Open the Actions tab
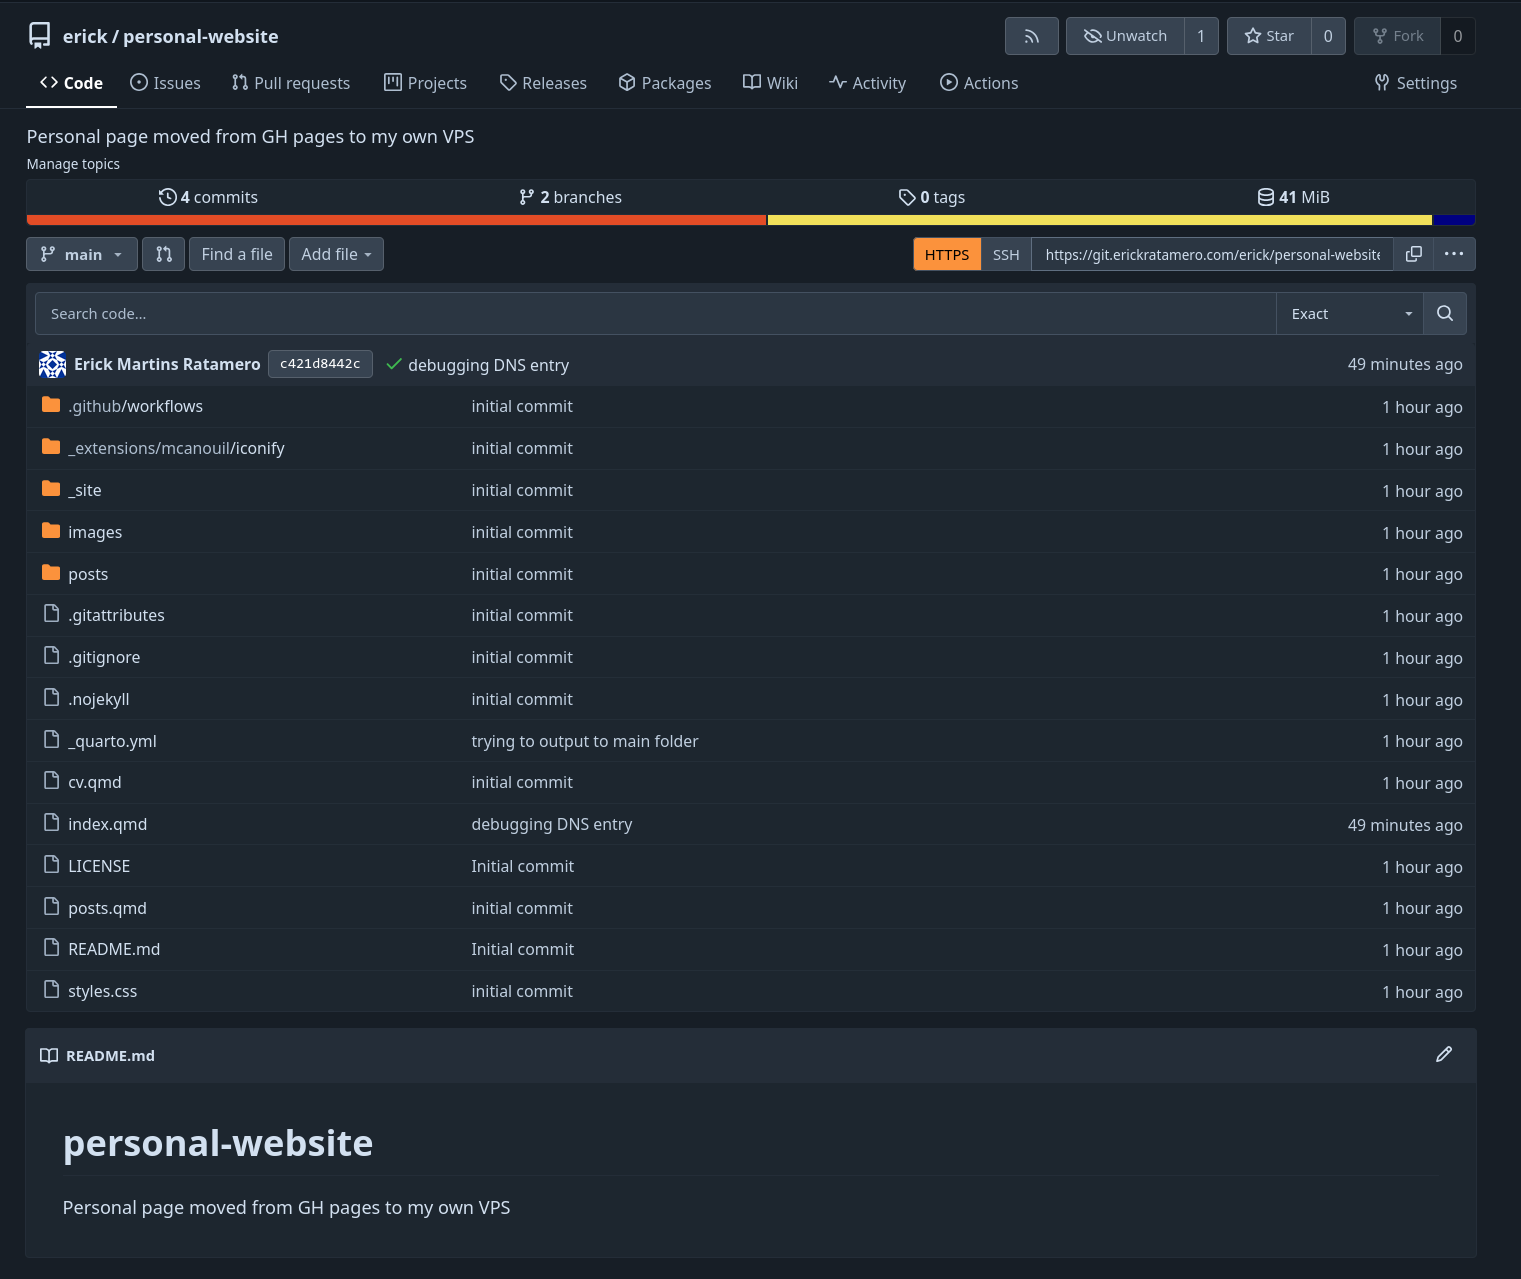The height and width of the screenshot is (1279, 1521). tap(979, 83)
